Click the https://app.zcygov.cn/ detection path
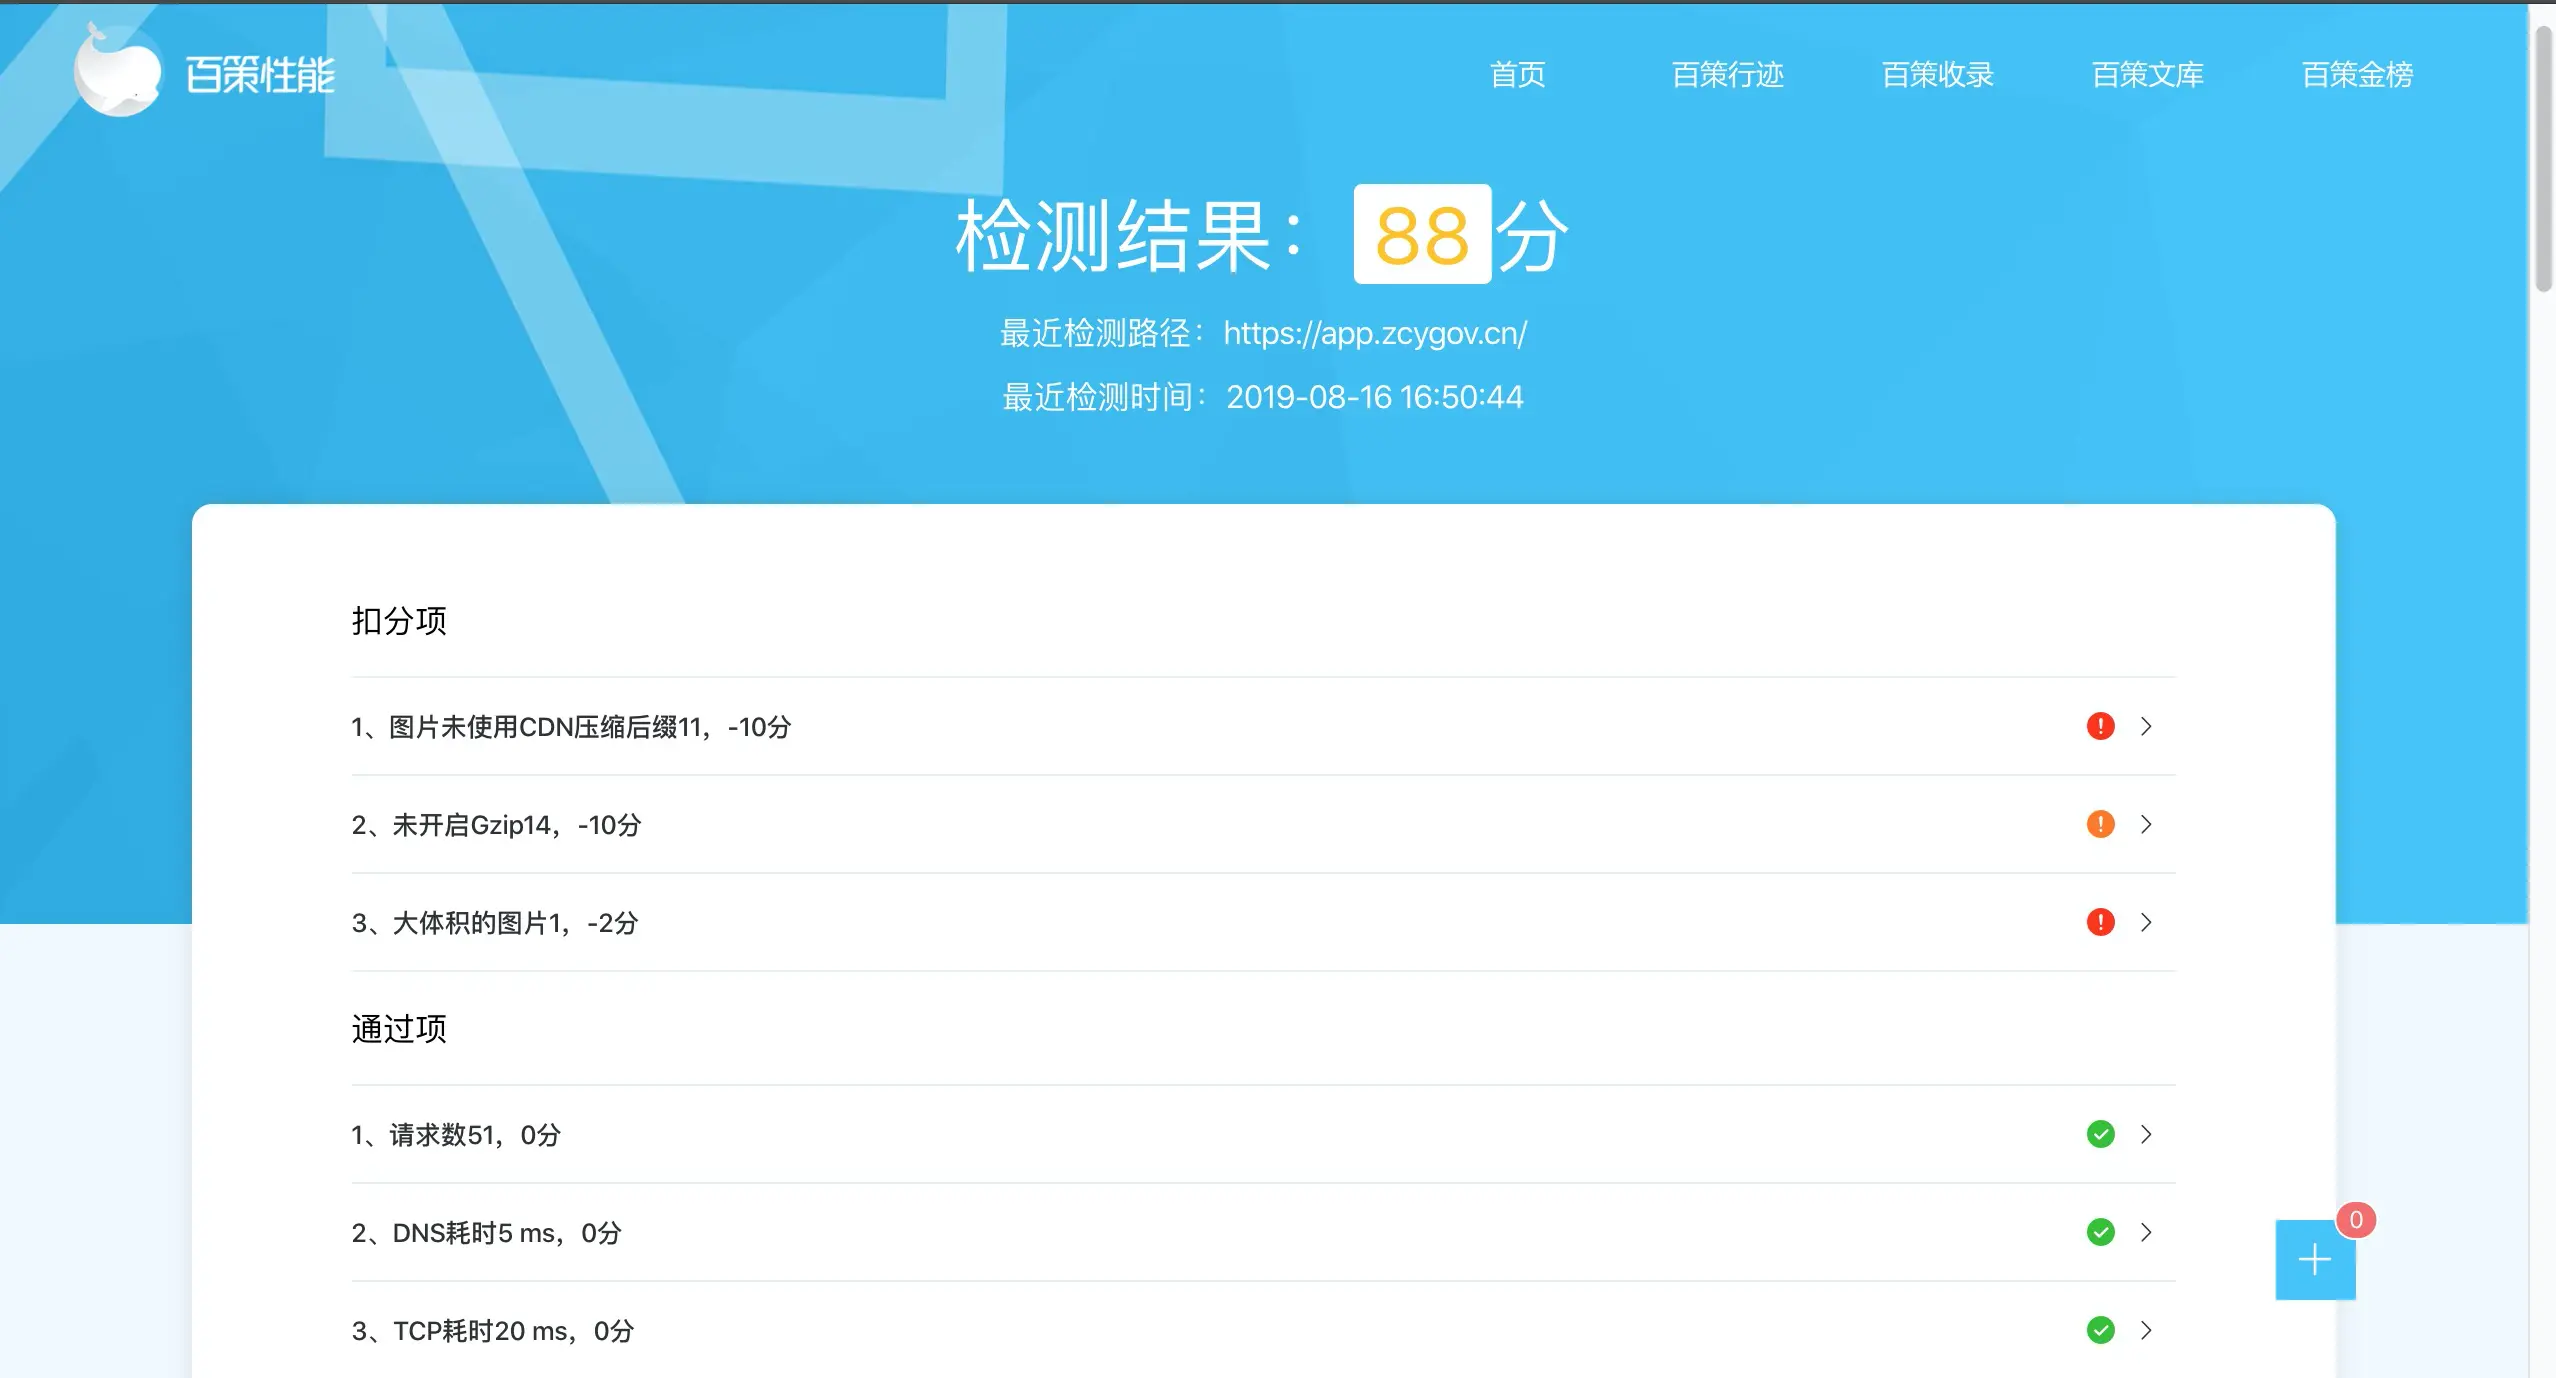The width and height of the screenshot is (2556, 1378). pos(1375,333)
